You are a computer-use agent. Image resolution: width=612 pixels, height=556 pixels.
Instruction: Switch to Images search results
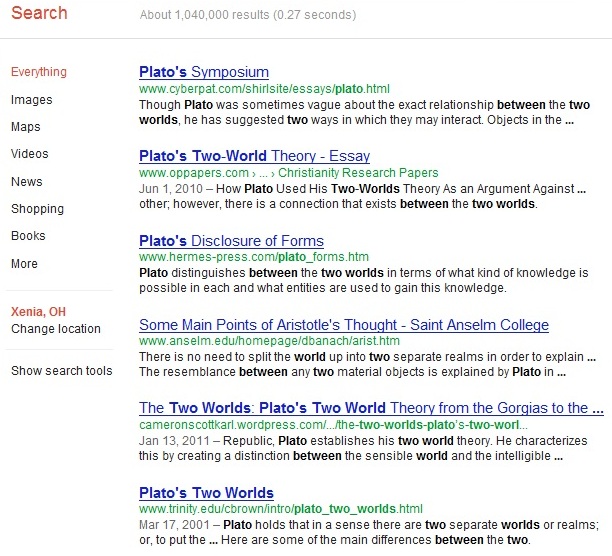(x=32, y=100)
